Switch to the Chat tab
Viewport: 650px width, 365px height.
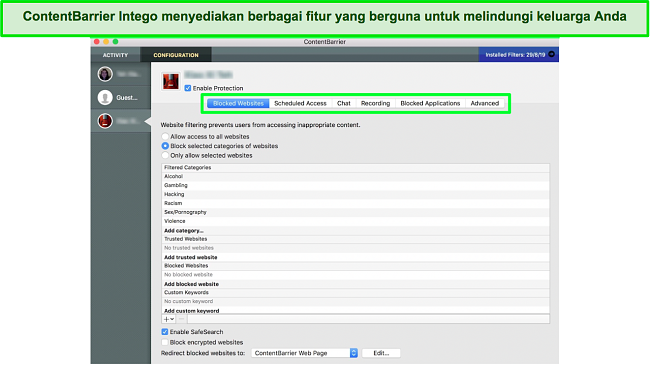pos(344,103)
